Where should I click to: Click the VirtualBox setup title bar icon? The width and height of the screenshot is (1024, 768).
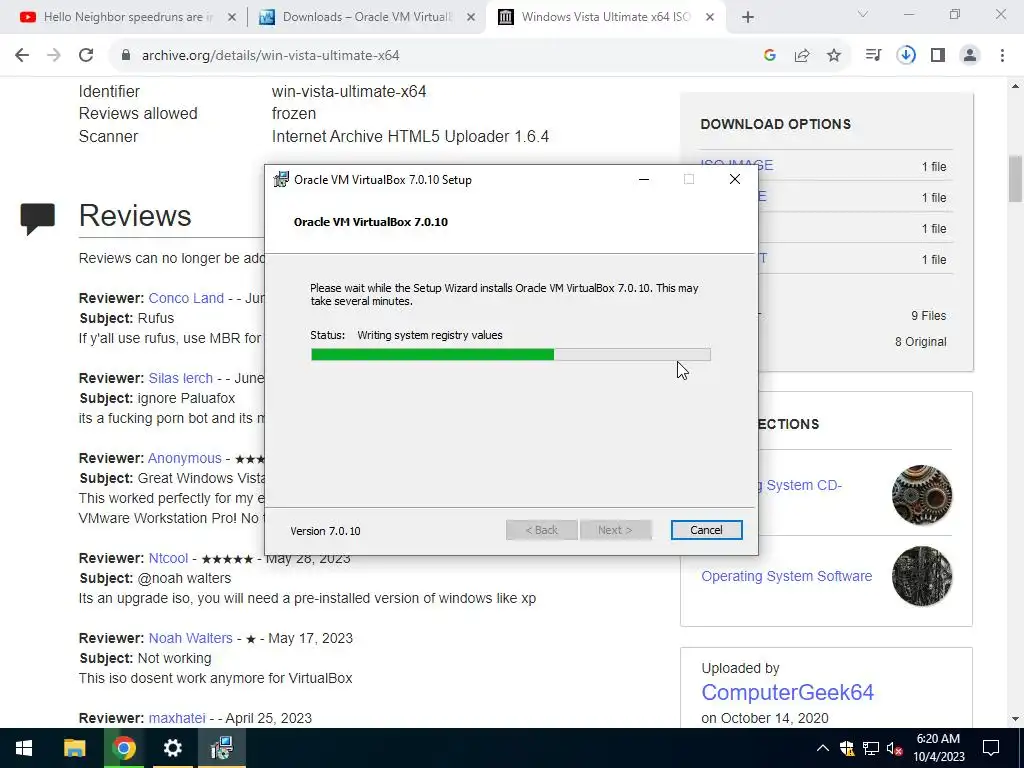[281, 179]
